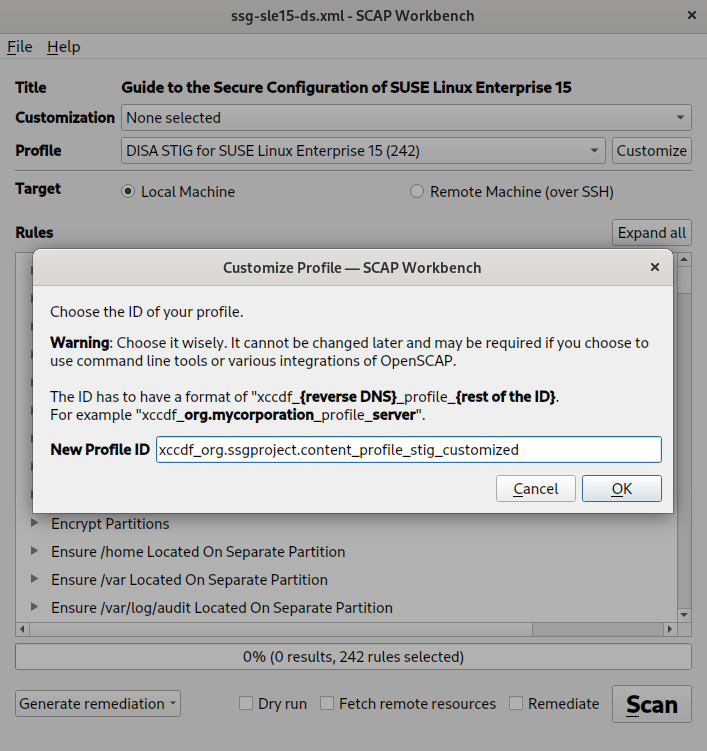
Task: Open the Profile dropdown selector
Action: [x=362, y=151]
